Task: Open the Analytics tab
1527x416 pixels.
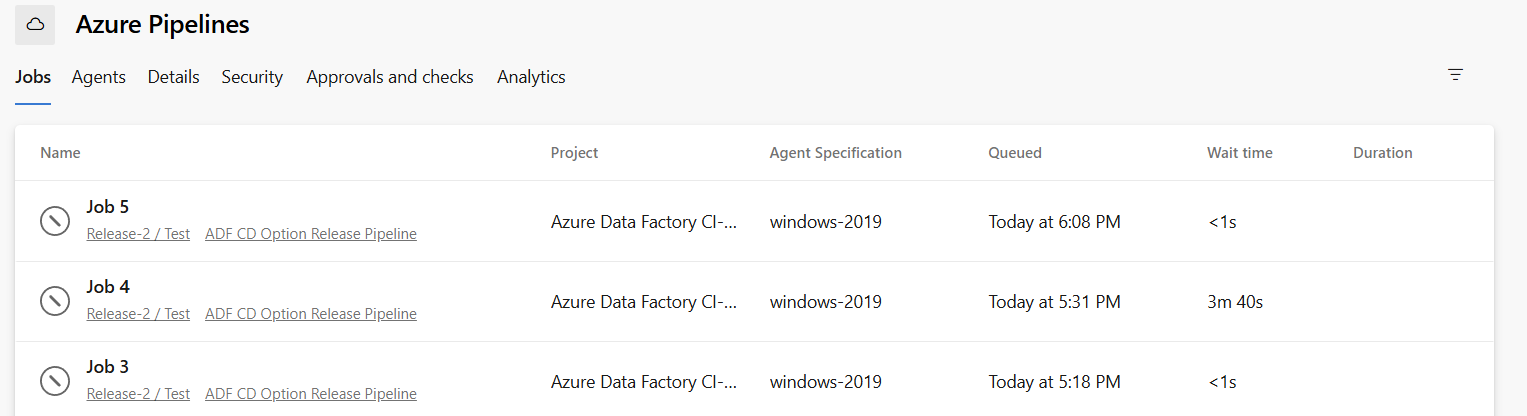Action: coord(531,77)
